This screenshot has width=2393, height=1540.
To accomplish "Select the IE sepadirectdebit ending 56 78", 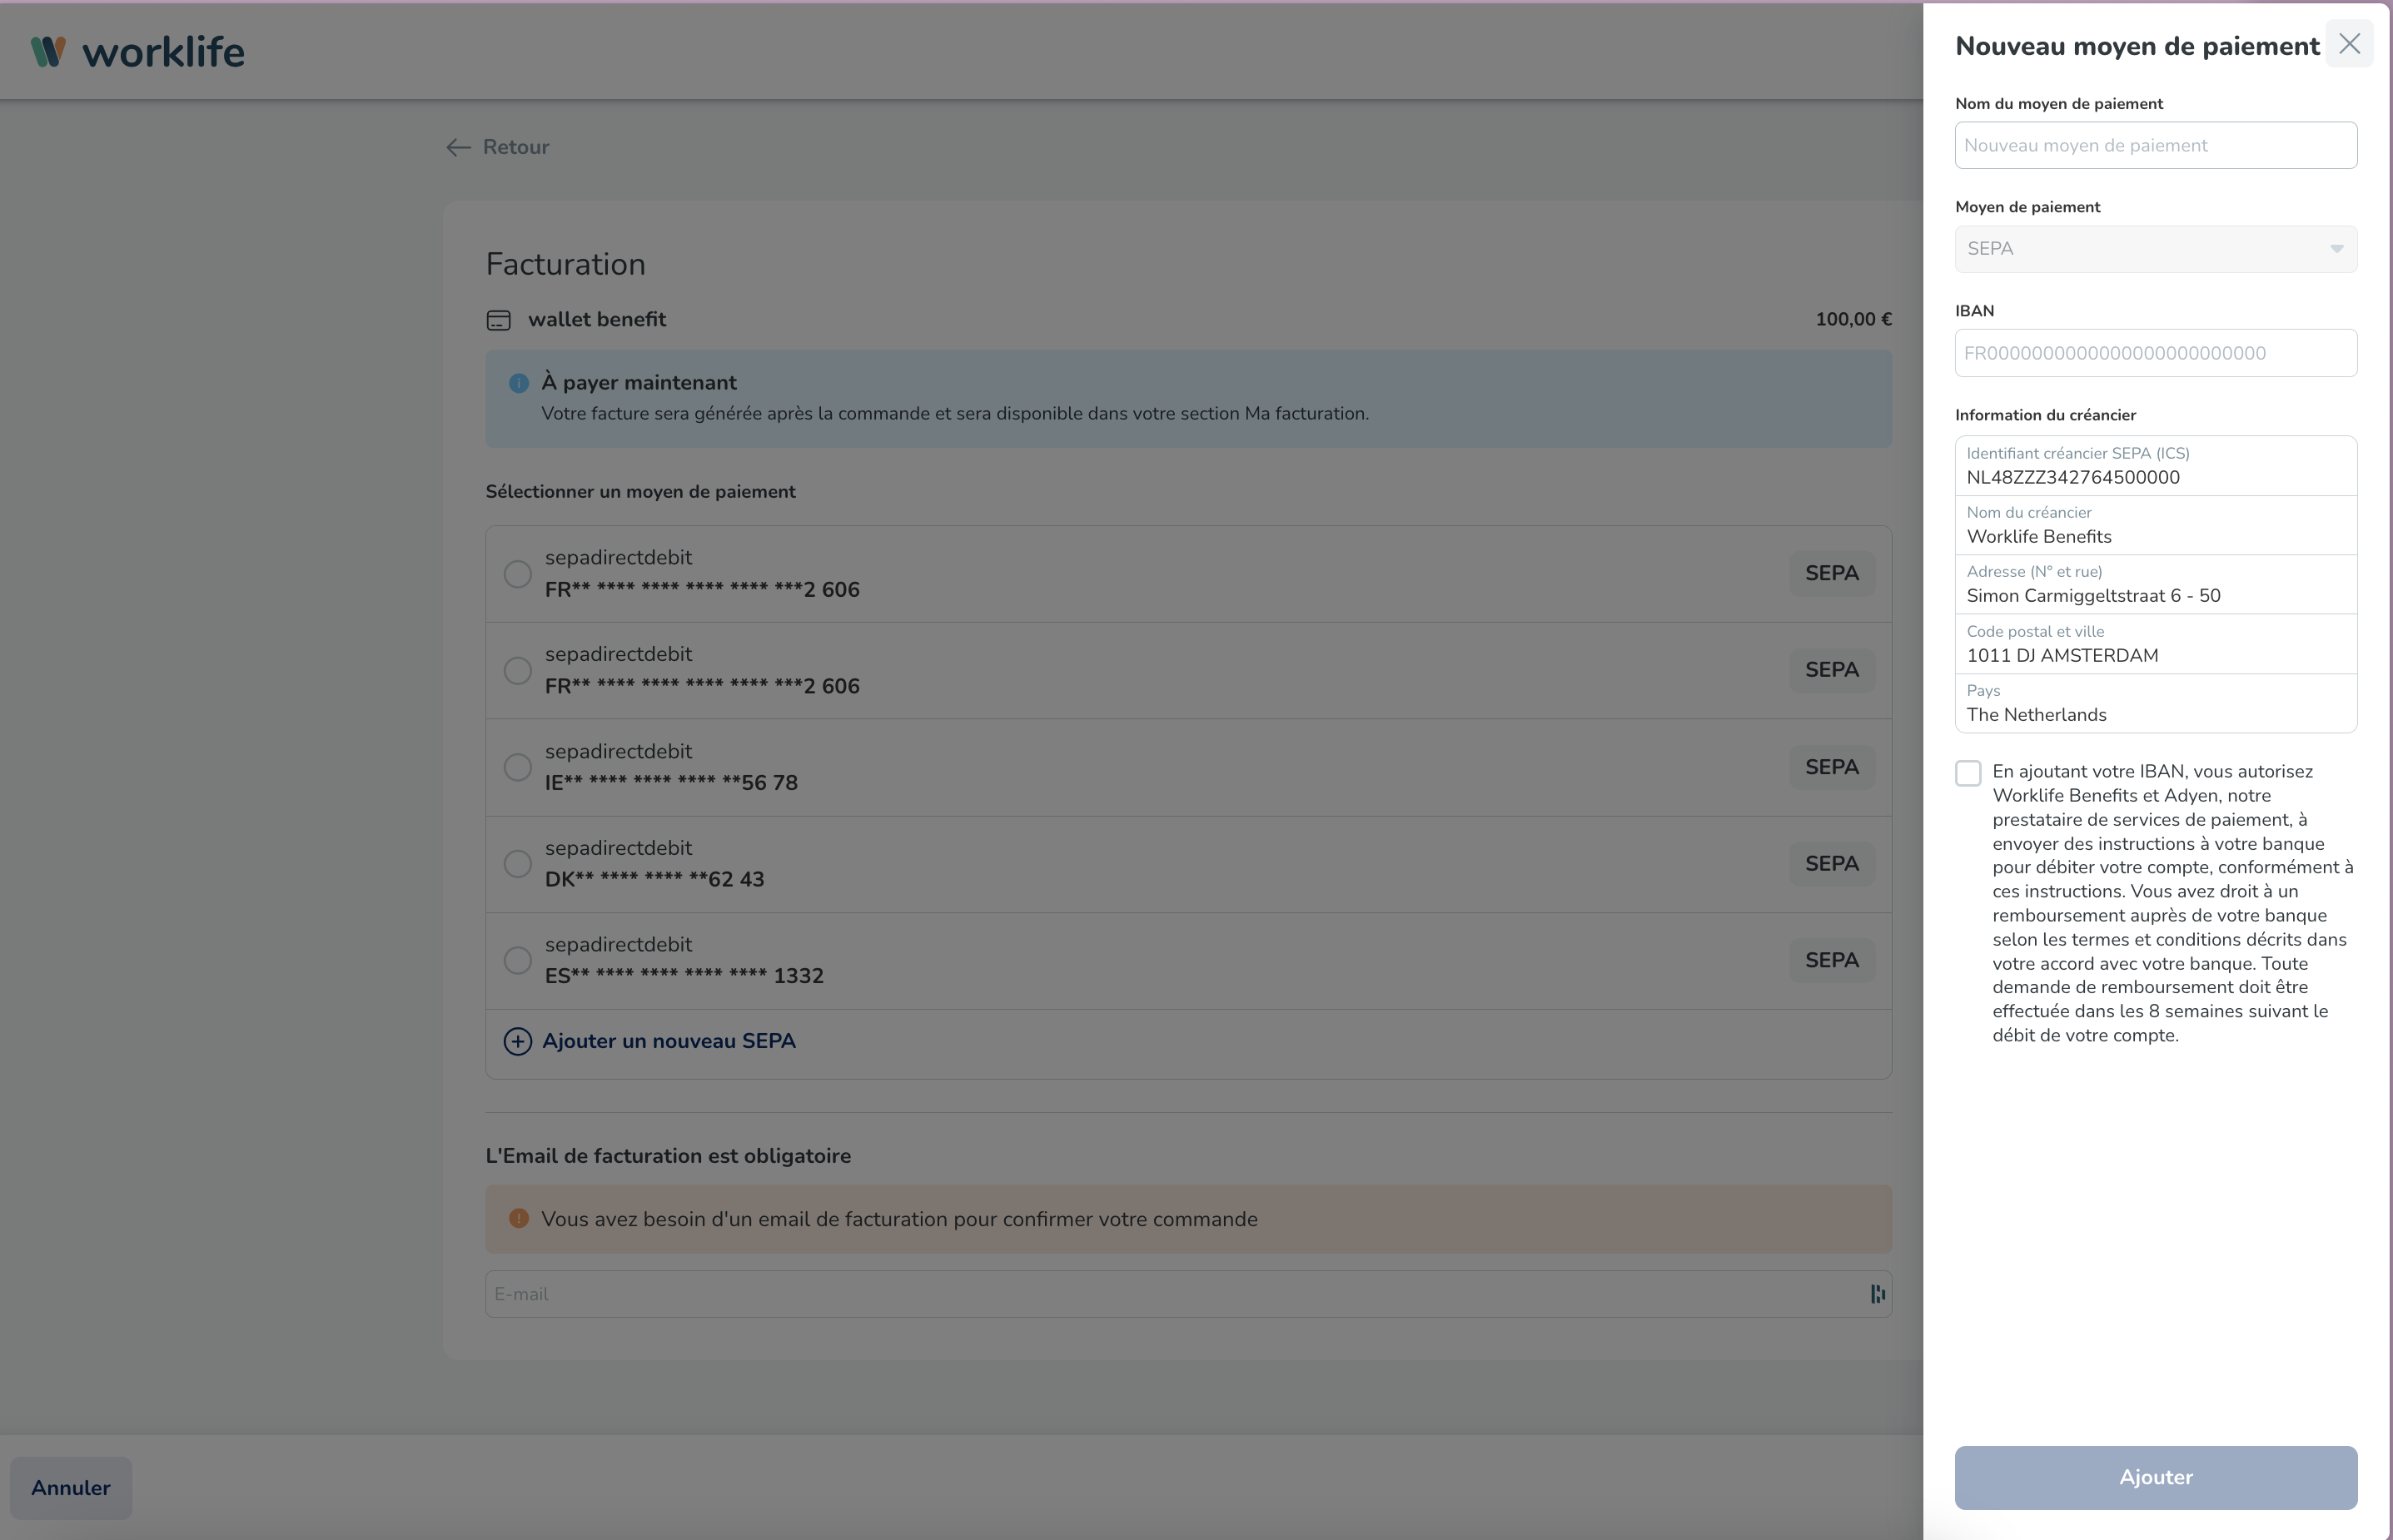I will [517, 767].
